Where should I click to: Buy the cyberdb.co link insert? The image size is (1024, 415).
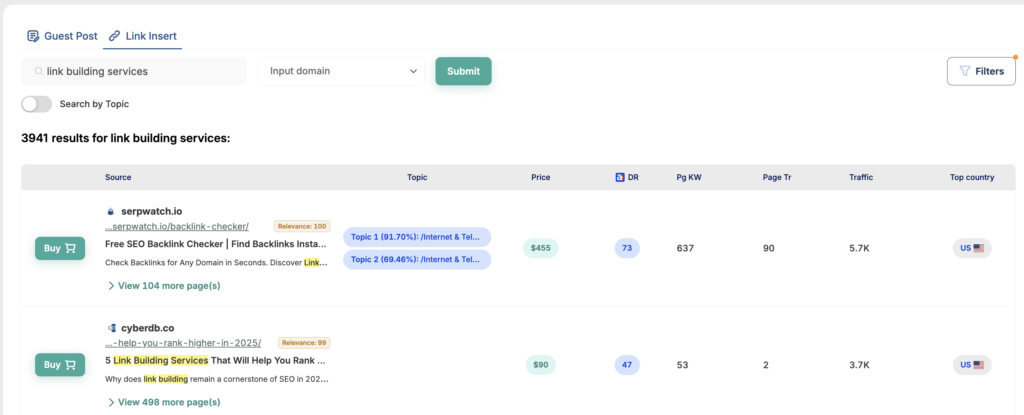[x=60, y=365]
